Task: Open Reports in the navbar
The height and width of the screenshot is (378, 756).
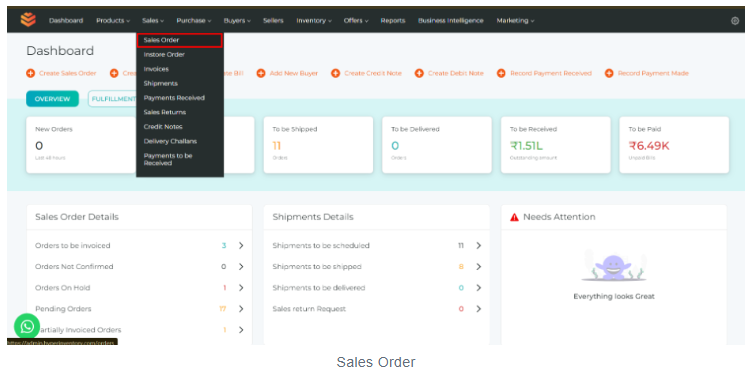Action: coord(392,21)
